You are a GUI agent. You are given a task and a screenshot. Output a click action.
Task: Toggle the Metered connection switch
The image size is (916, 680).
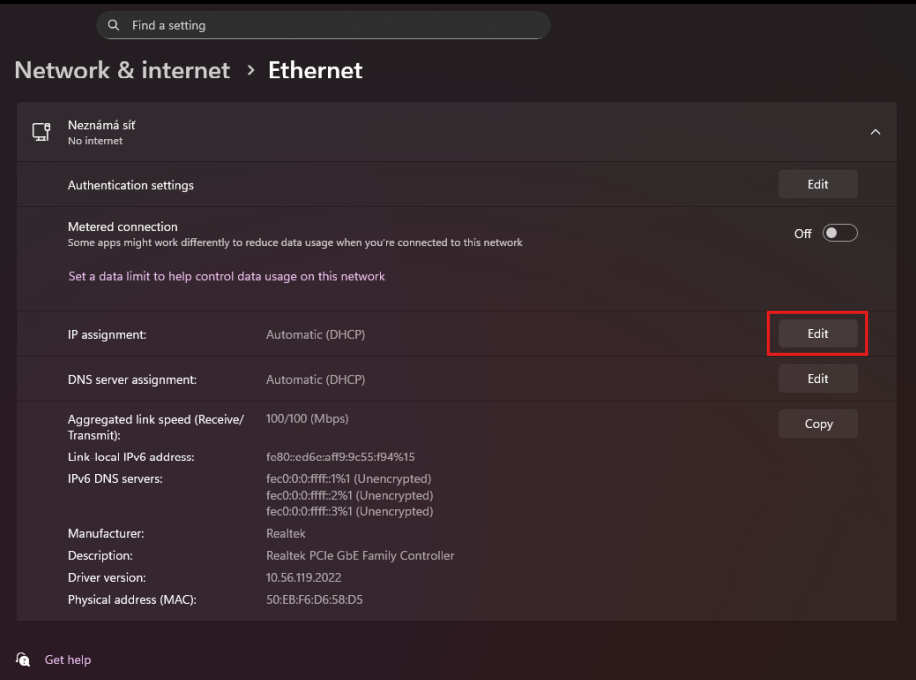(840, 233)
